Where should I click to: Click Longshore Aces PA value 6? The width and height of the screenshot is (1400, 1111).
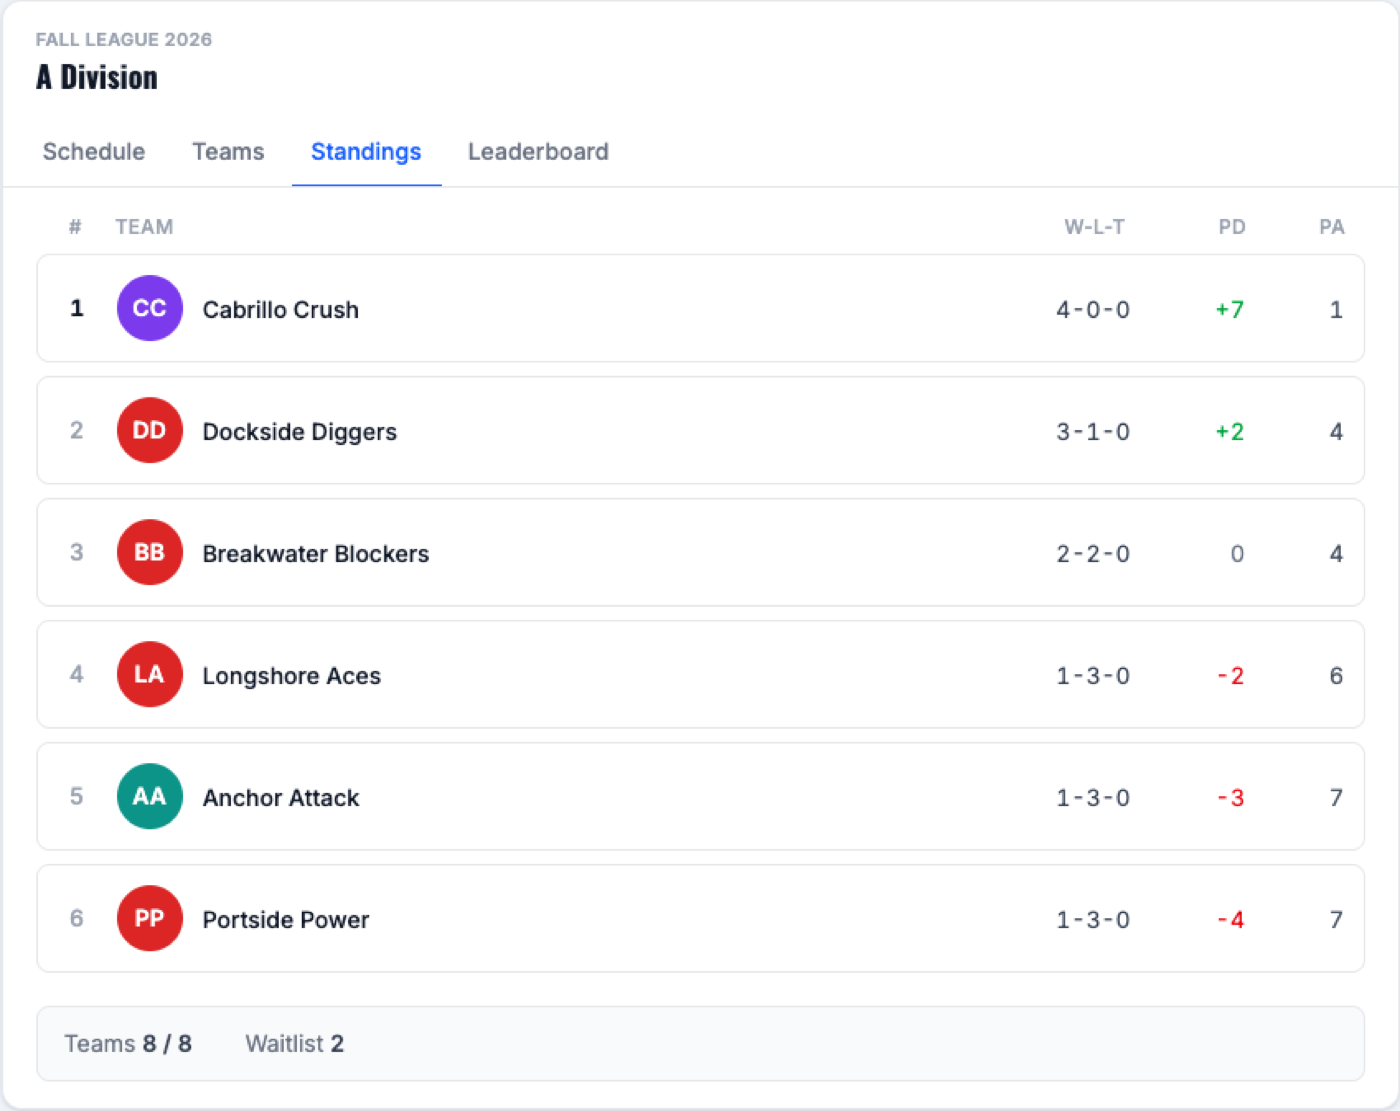pyautogui.click(x=1336, y=676)
